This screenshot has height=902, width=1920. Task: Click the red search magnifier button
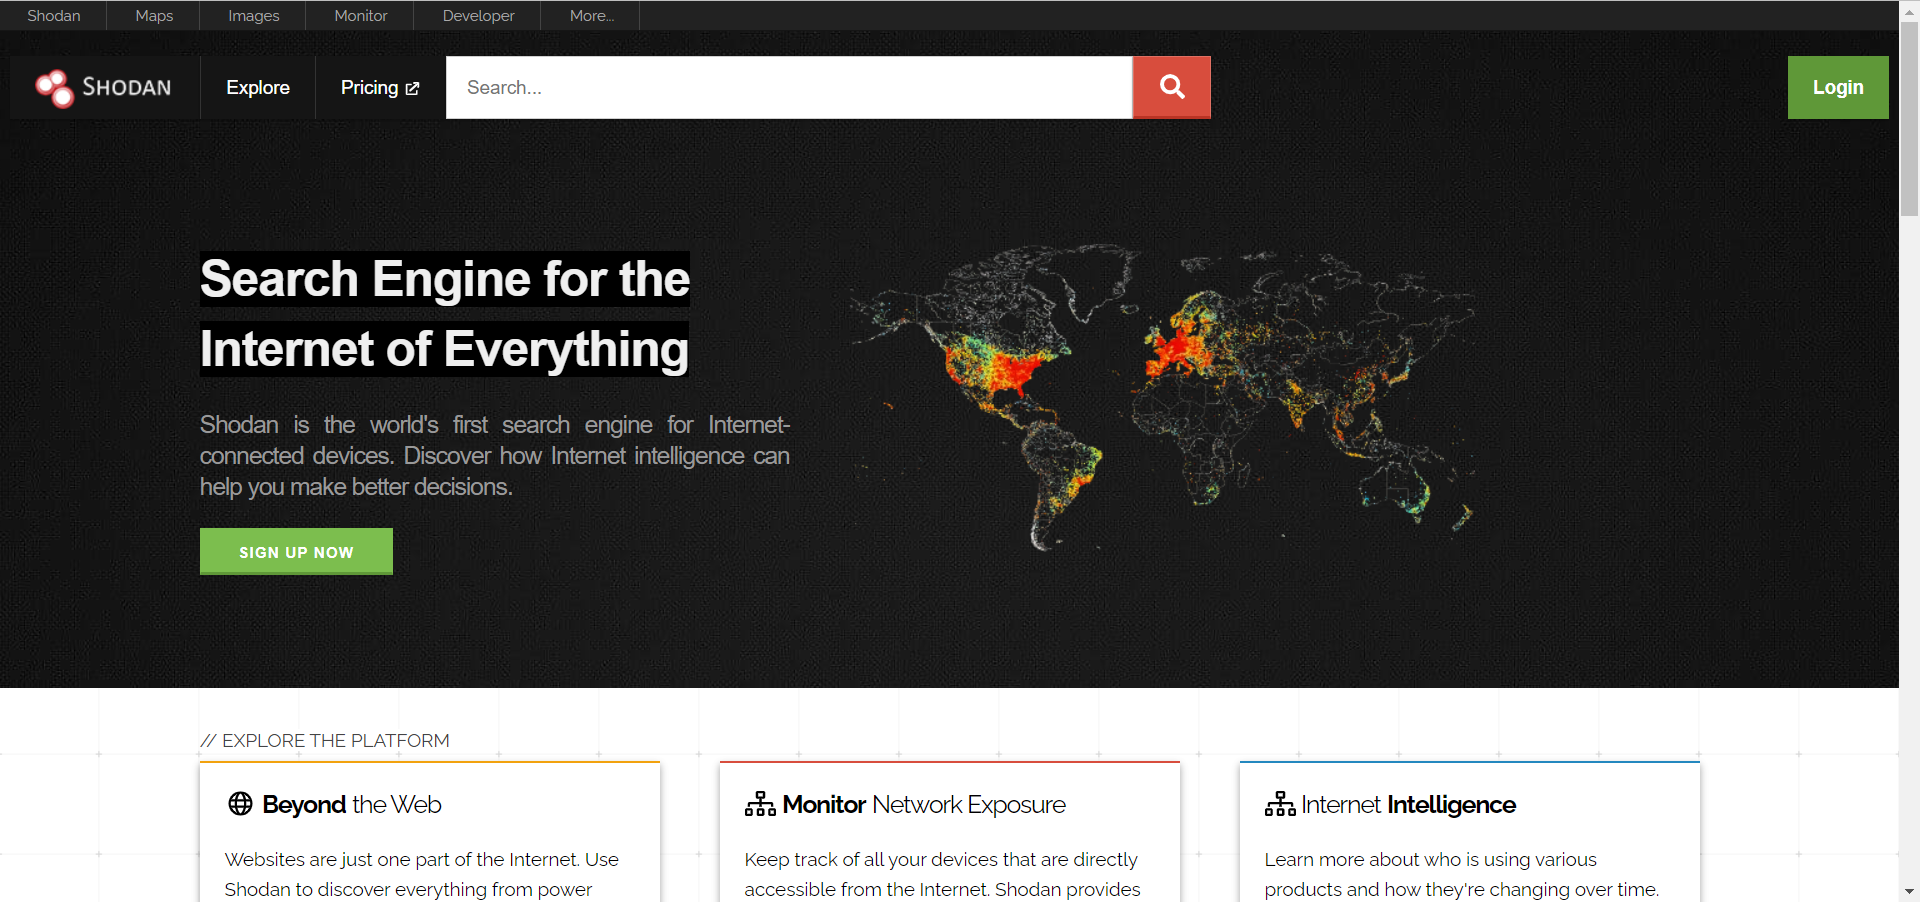point(1172,87)
